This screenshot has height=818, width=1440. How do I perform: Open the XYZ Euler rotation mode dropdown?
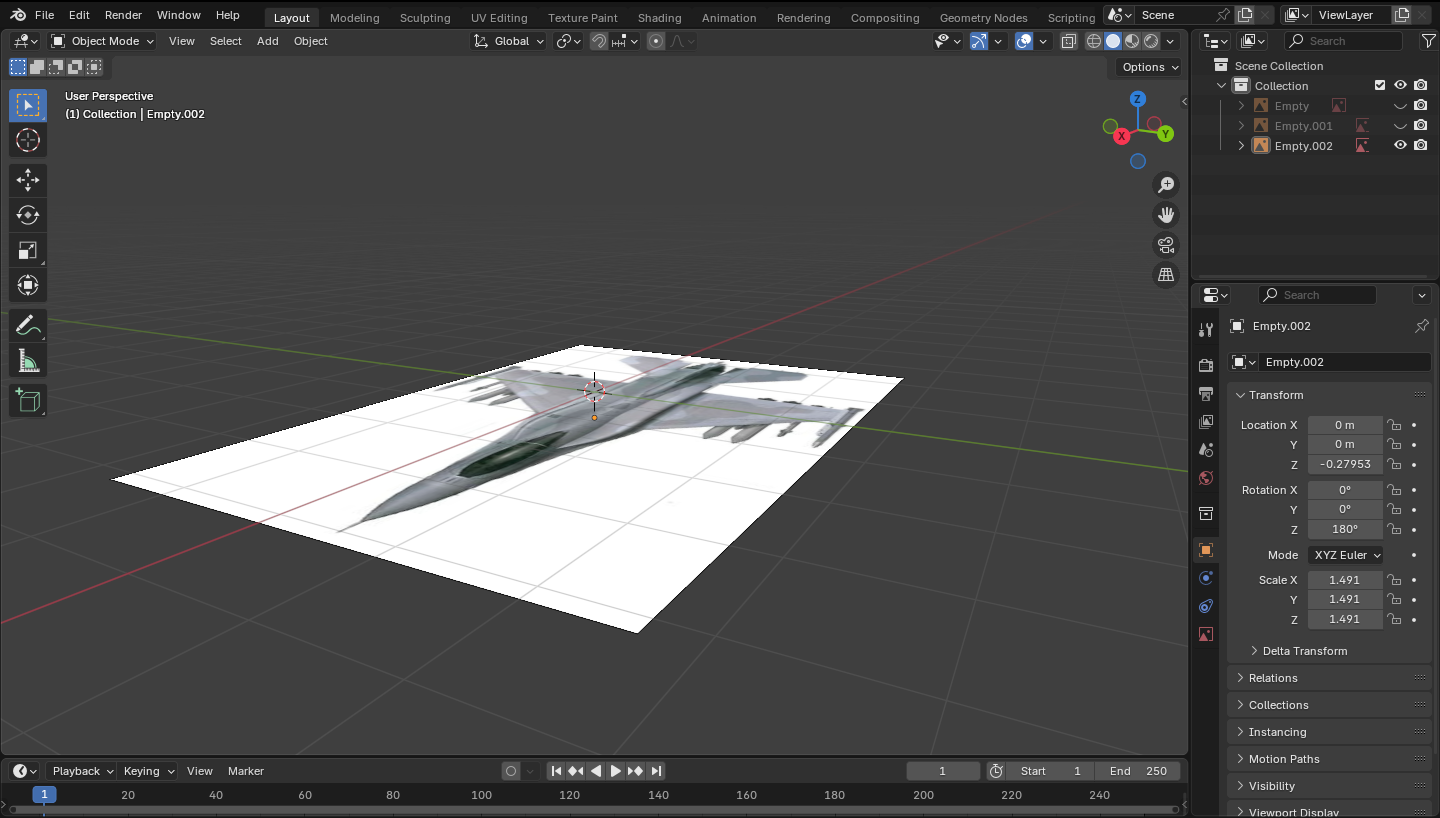click(1346, 555)
